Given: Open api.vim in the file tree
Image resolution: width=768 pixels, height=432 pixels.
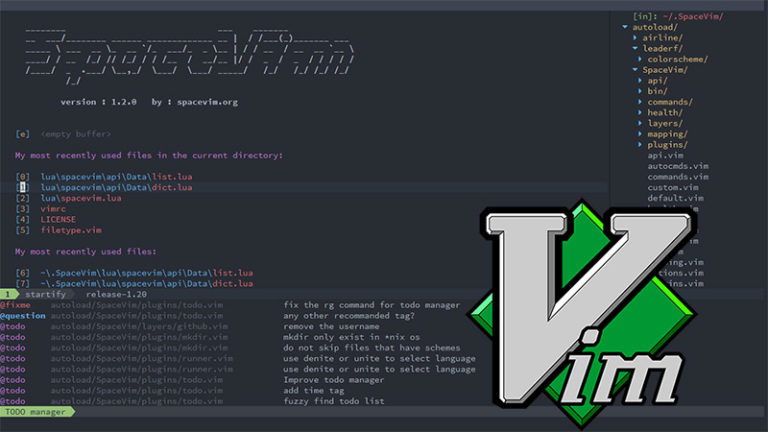Looking at the screenshot, I should point(666,156).
